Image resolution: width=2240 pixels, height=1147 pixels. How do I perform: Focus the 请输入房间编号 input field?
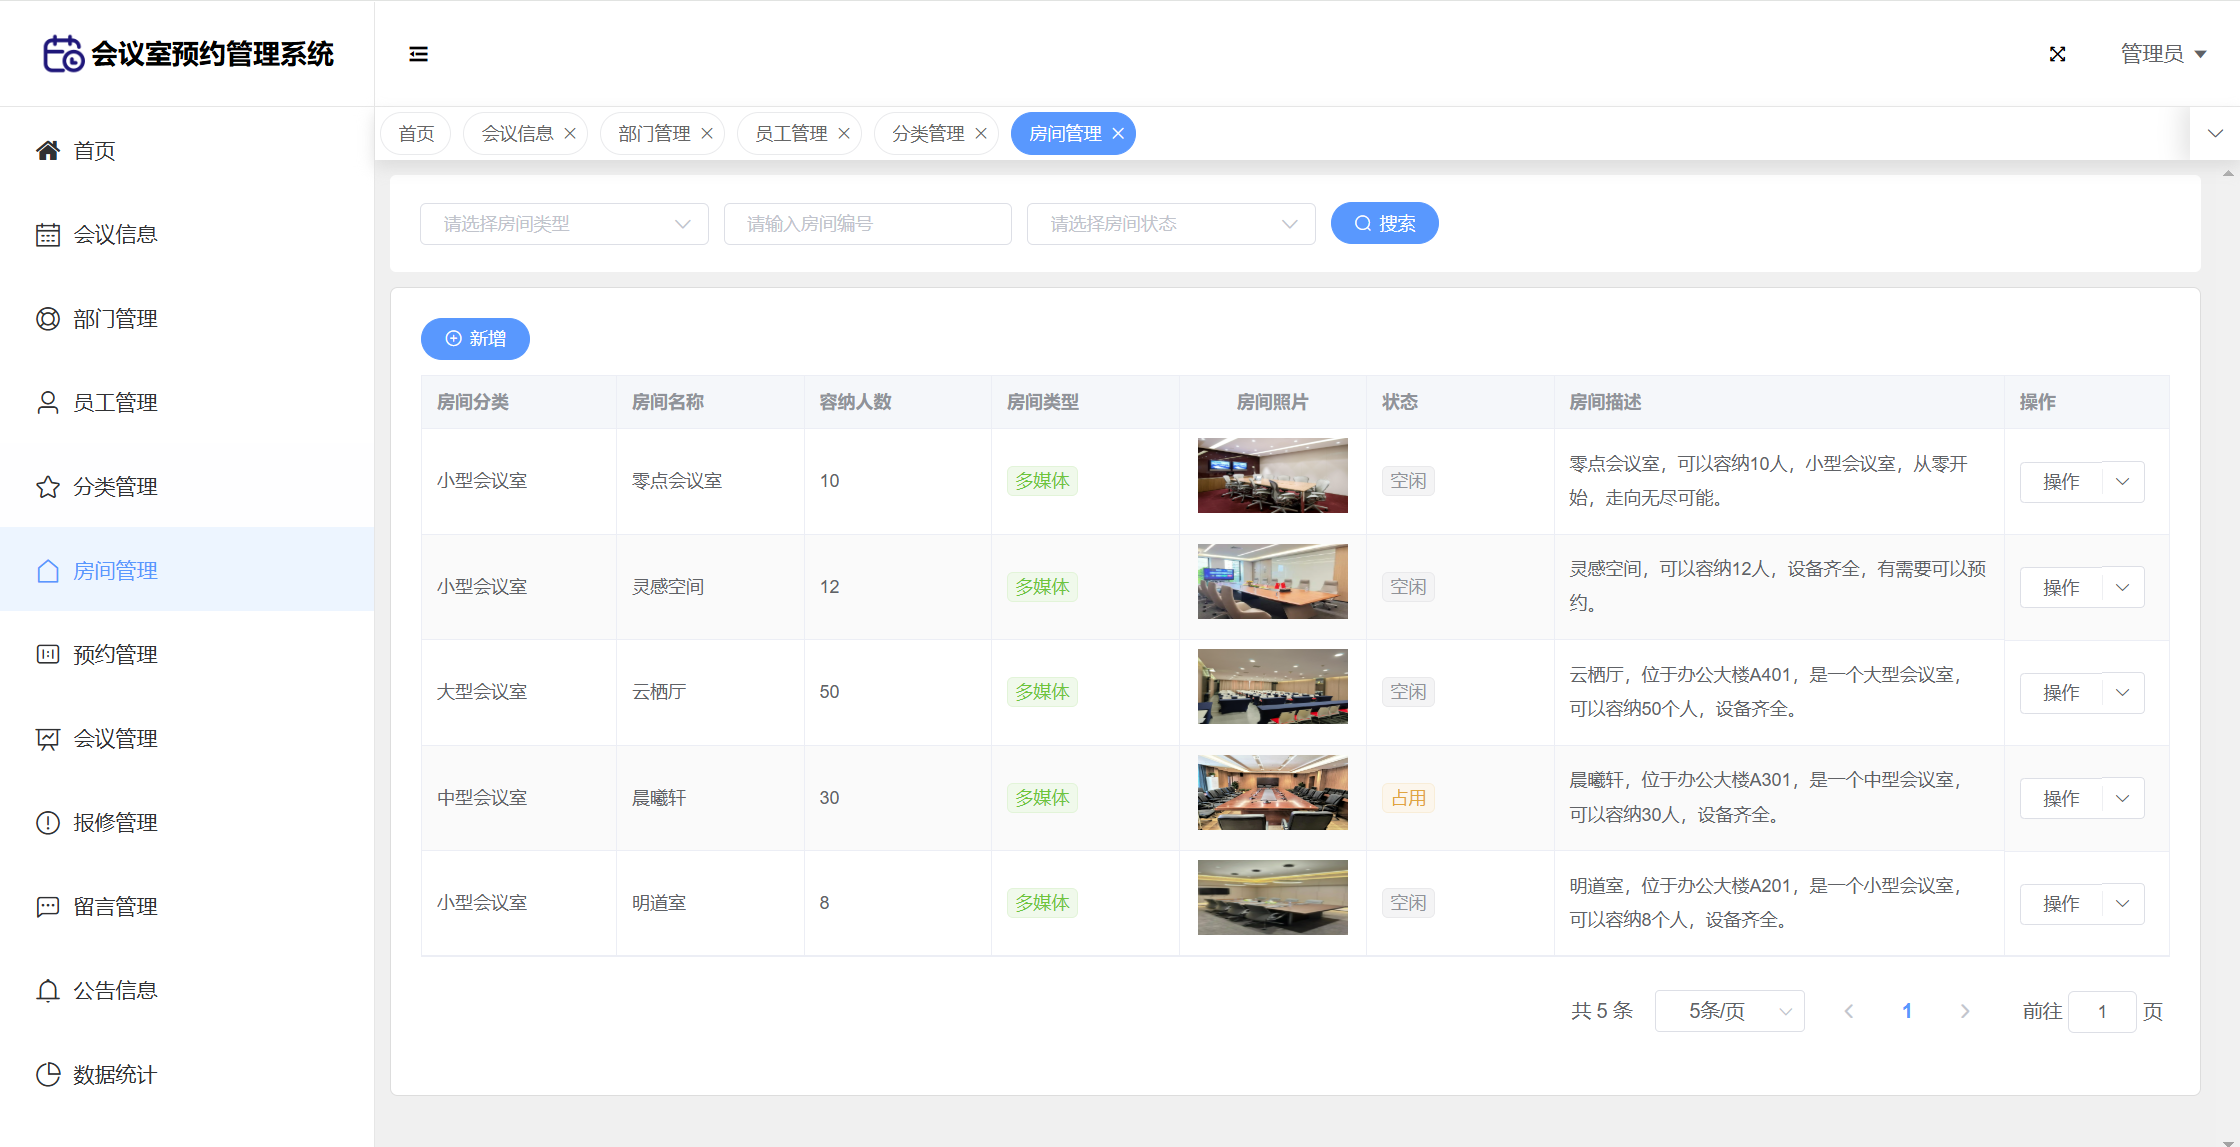point(867,224)
